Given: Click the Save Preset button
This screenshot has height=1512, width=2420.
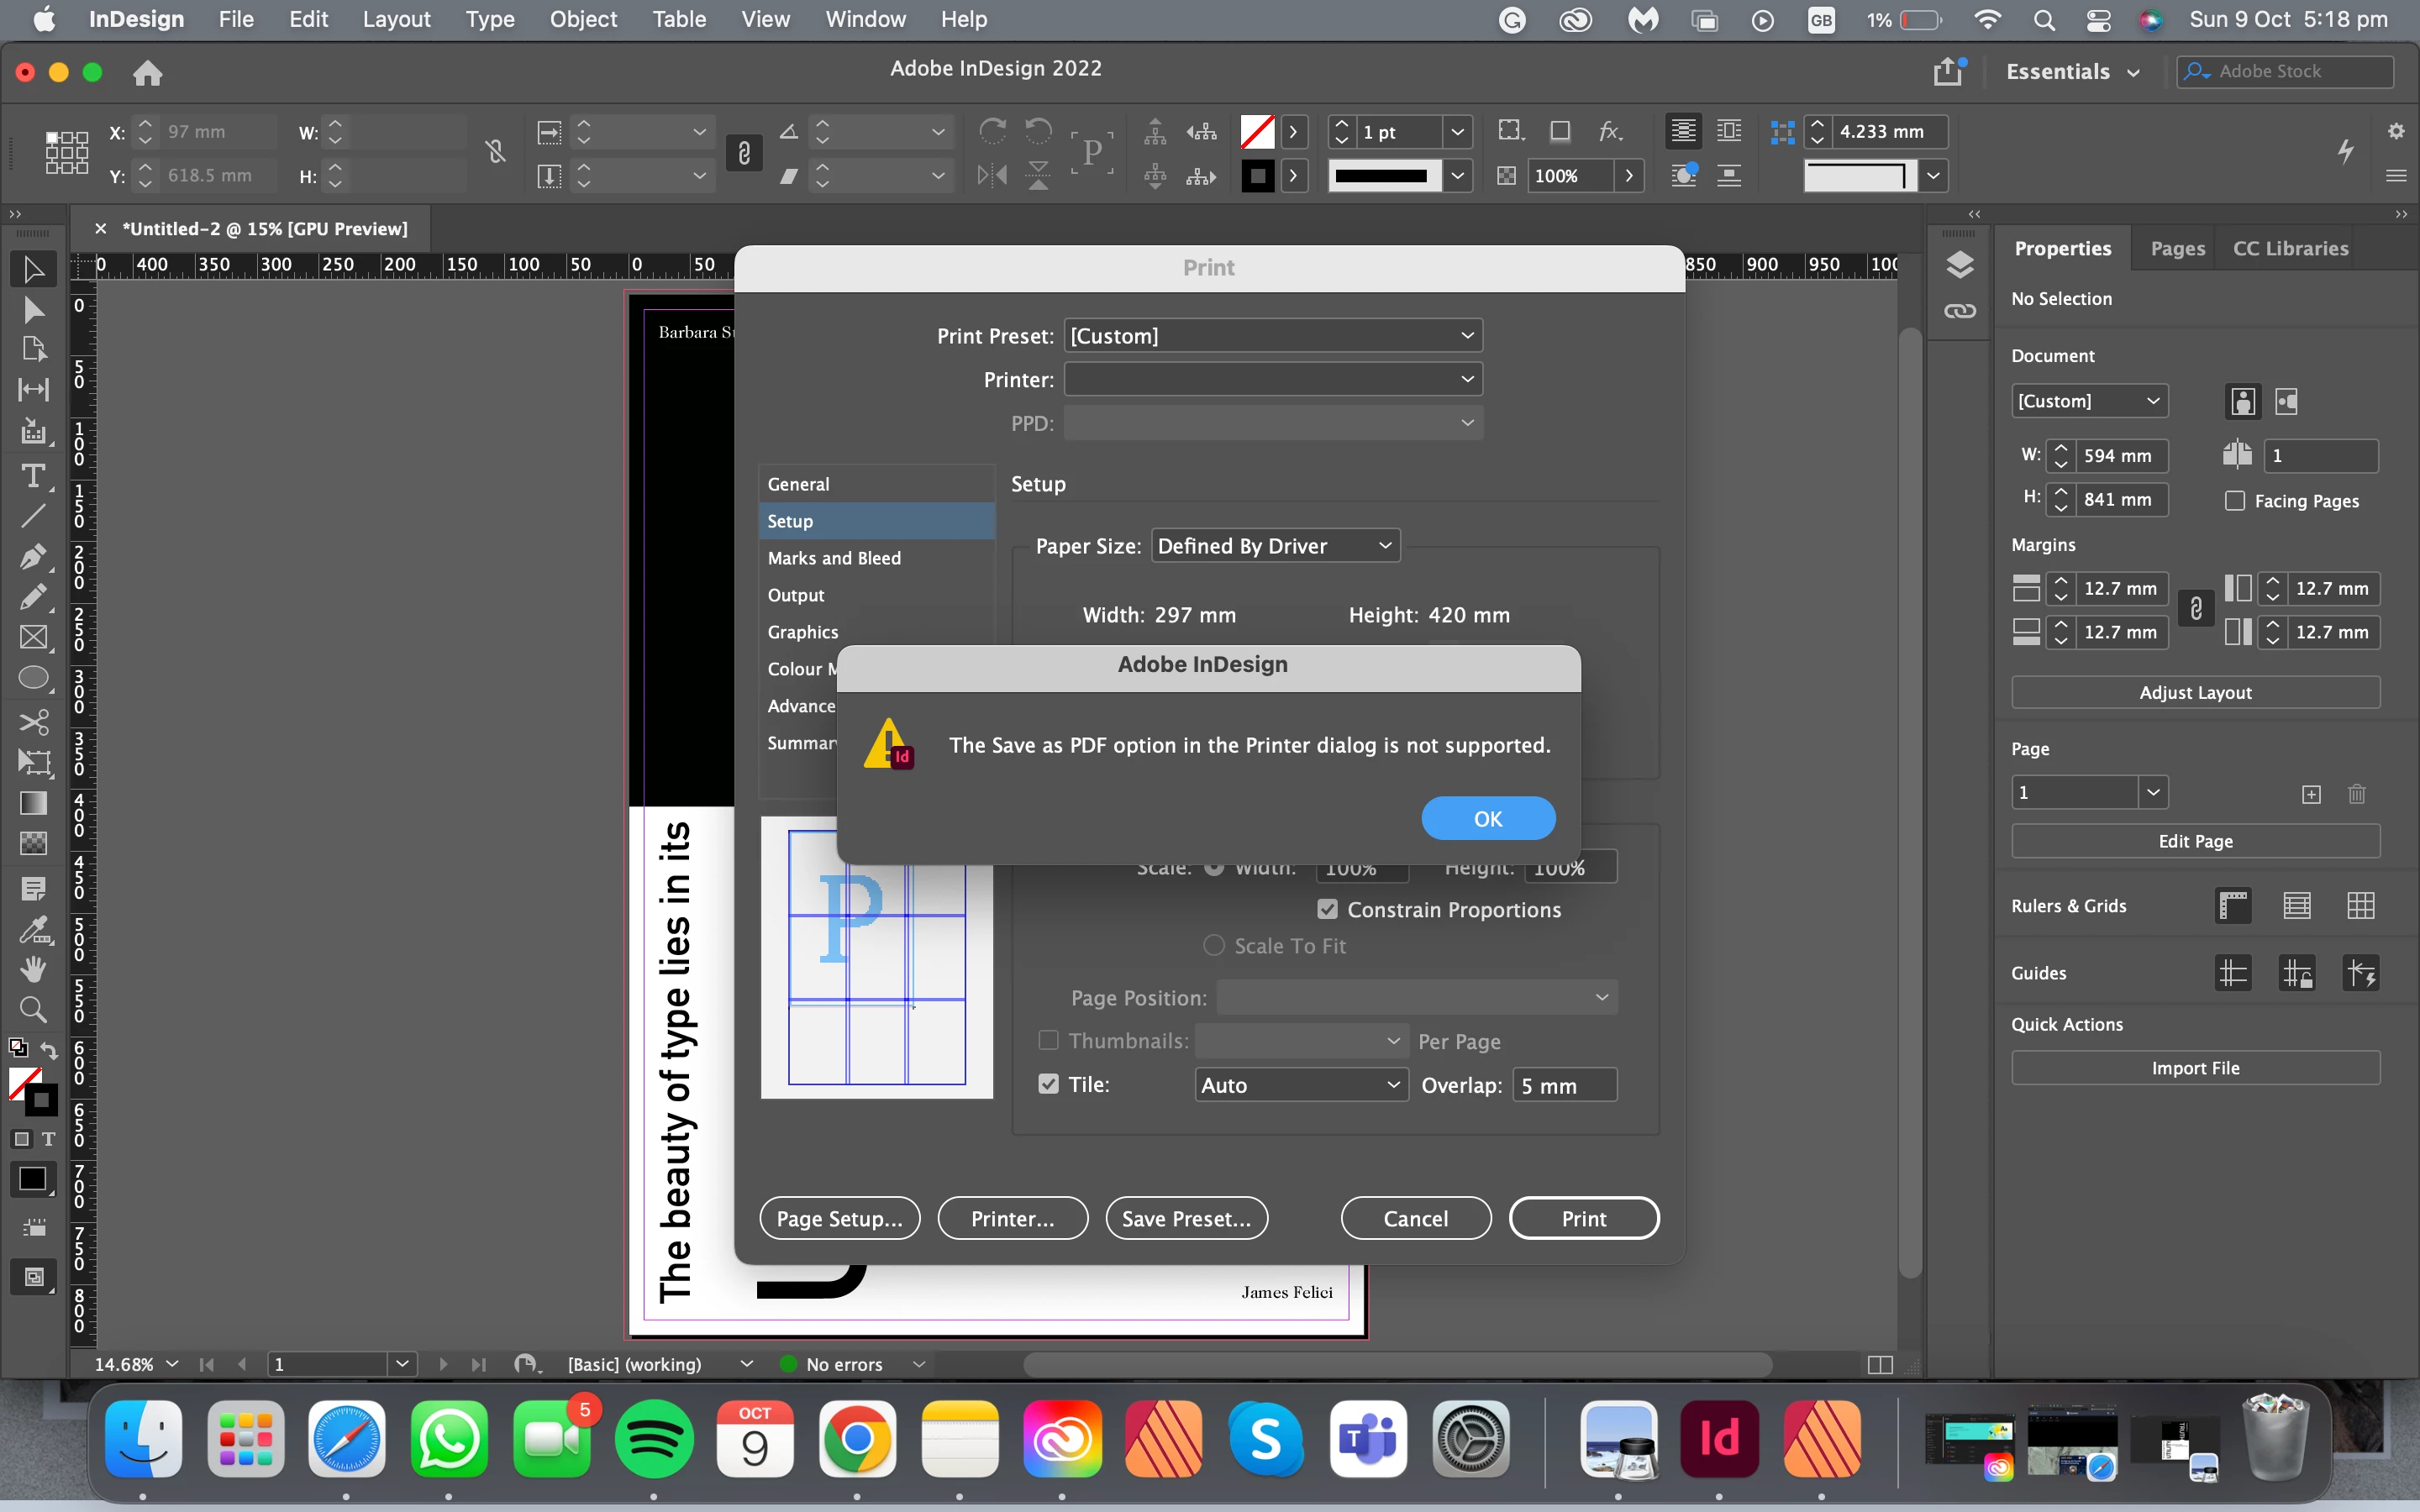Looking at the screenshot, I should (1186, 1218).
